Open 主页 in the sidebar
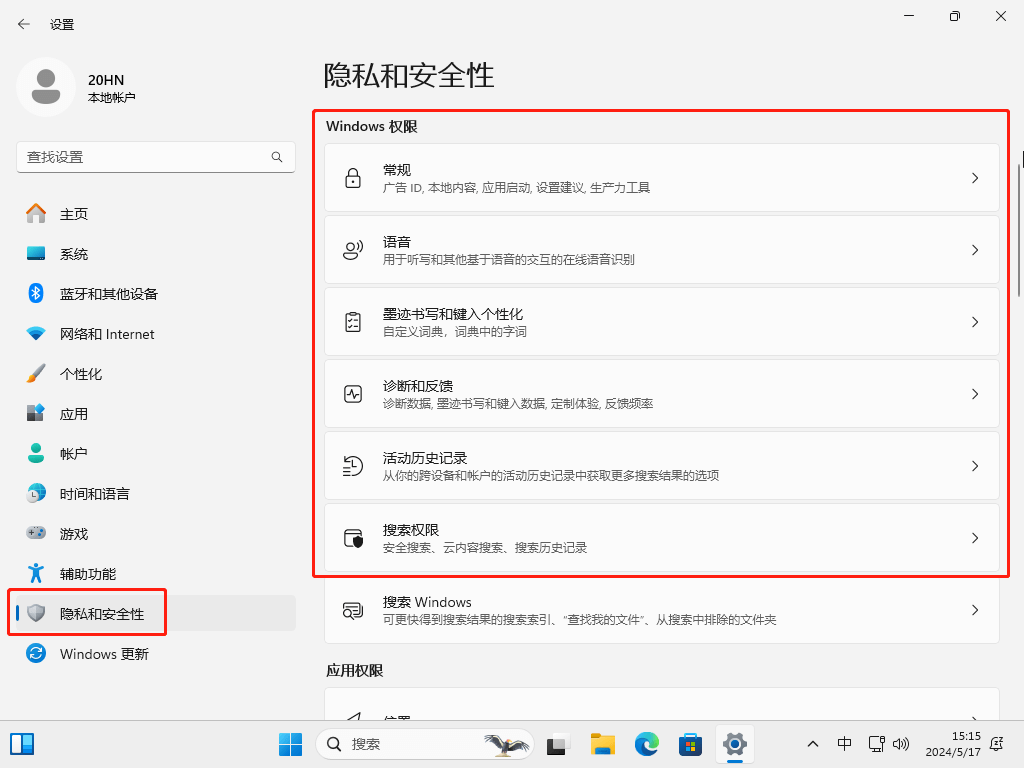The image size is (1024, 768). [74, 214]
